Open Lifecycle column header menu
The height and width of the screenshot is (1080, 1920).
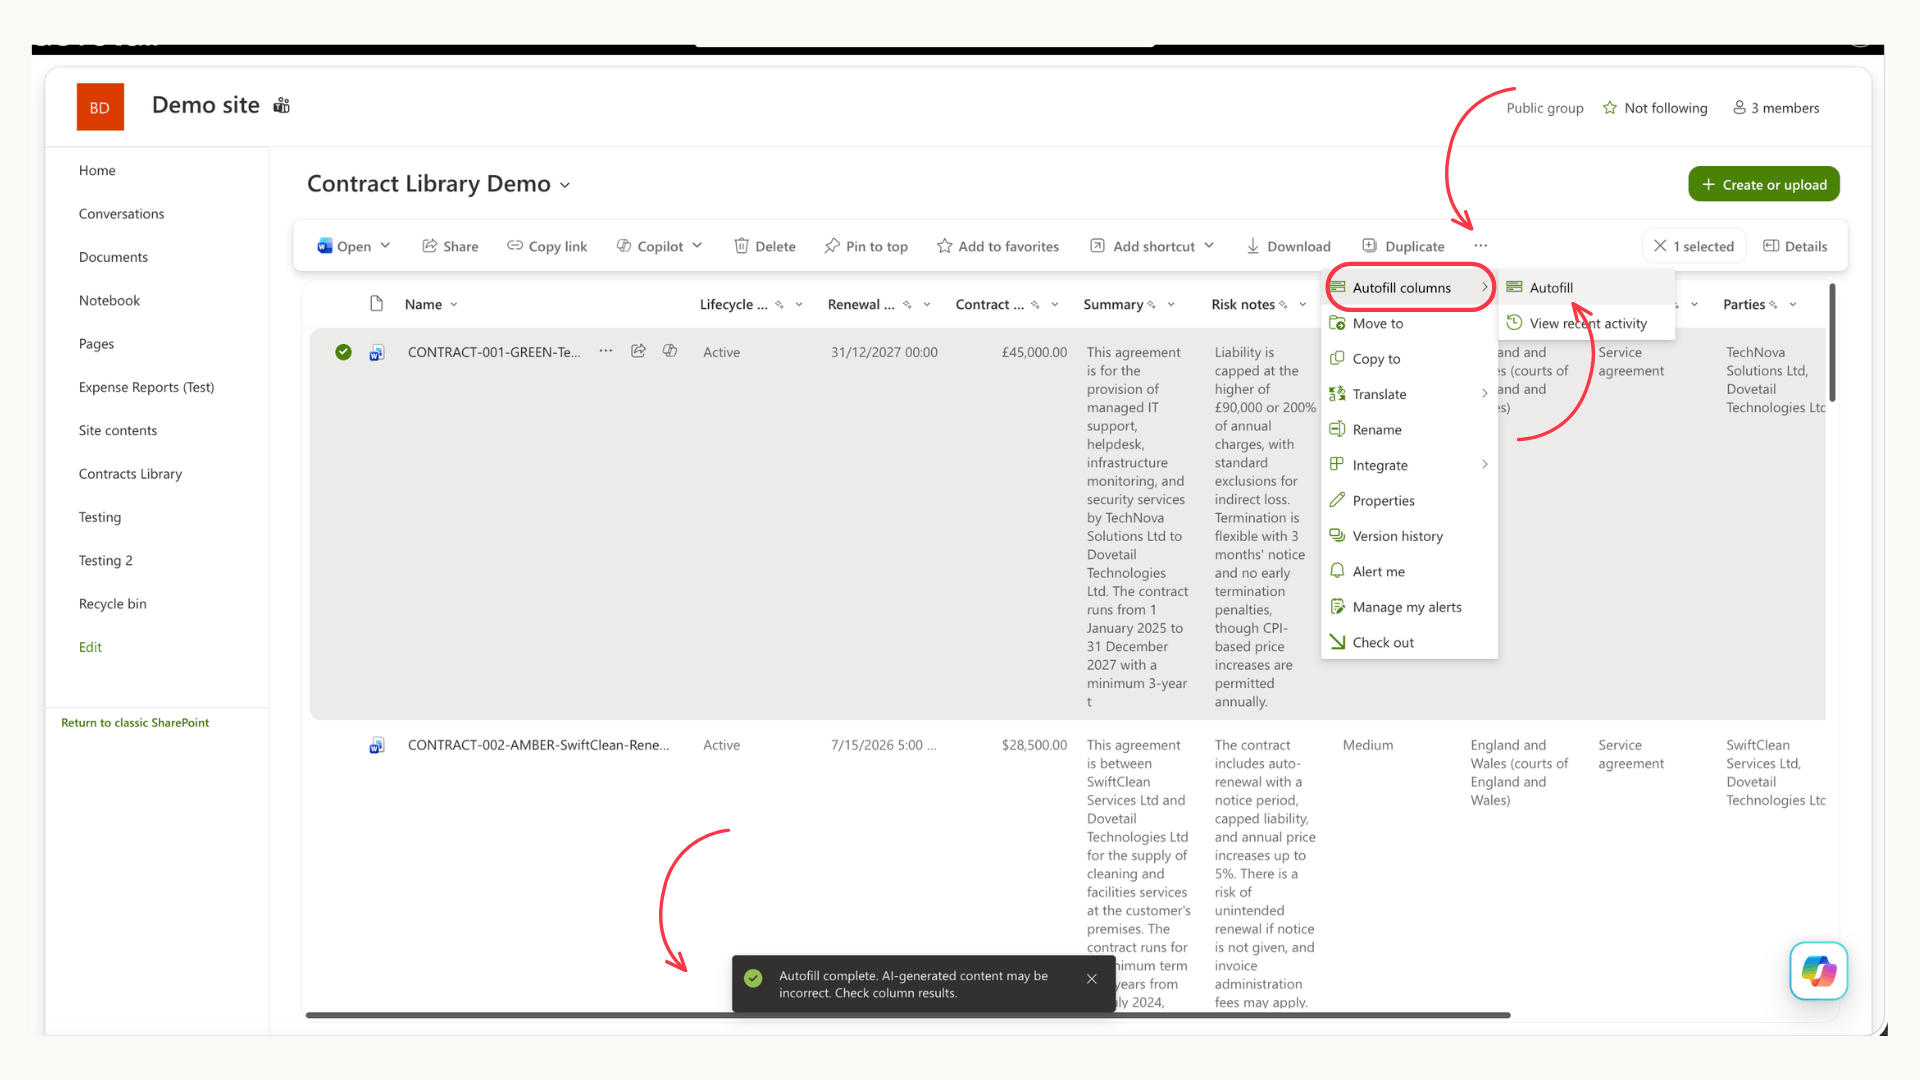pyautogui.click(x=799, y=305)
